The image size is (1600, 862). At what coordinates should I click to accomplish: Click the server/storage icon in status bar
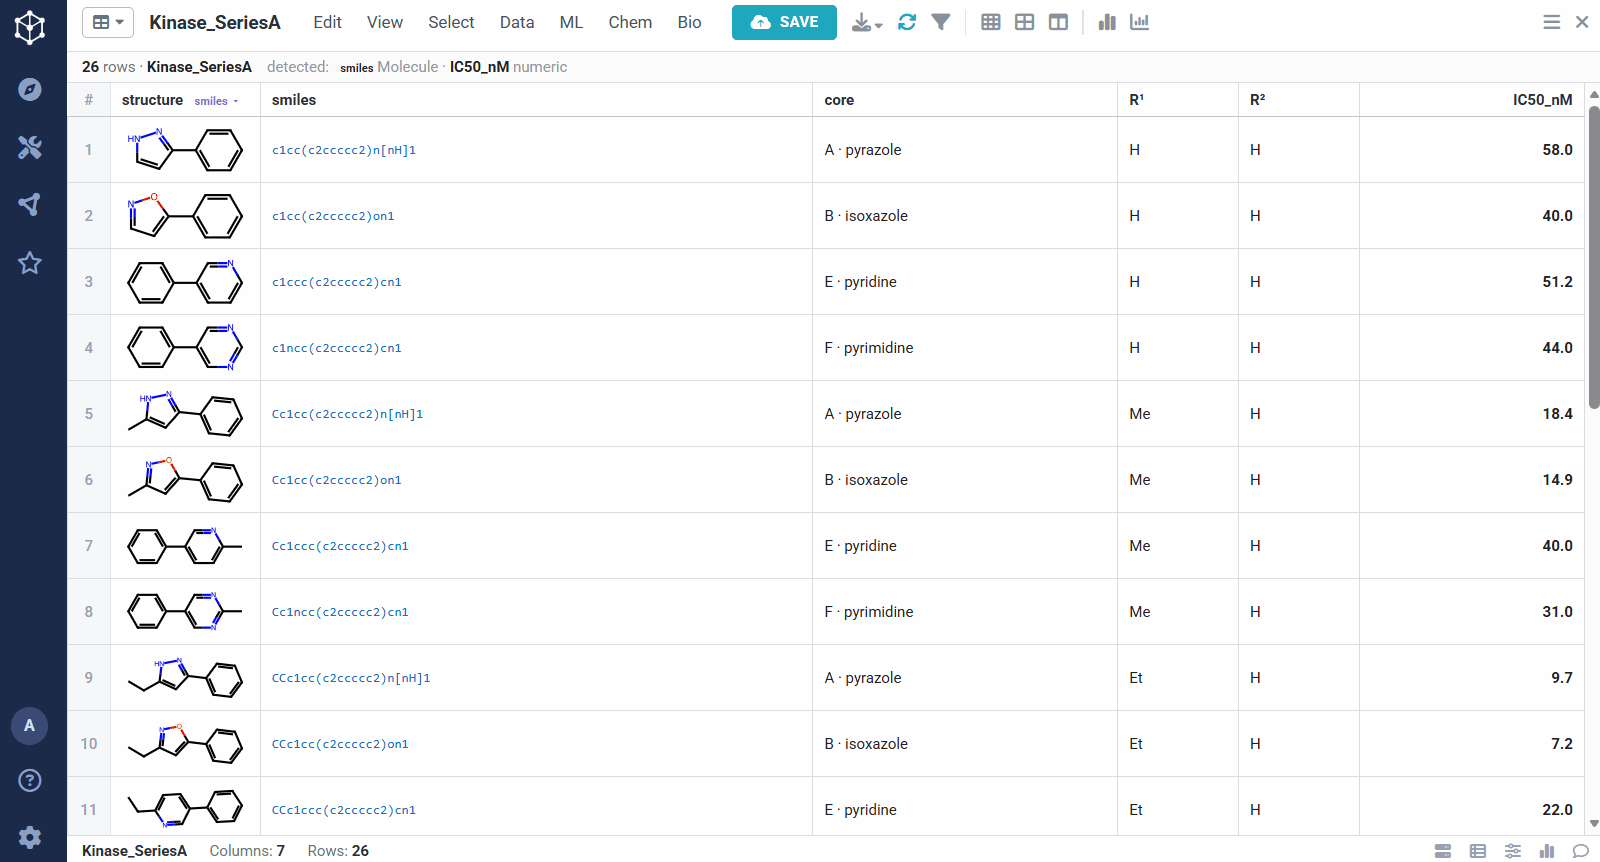1443,851
